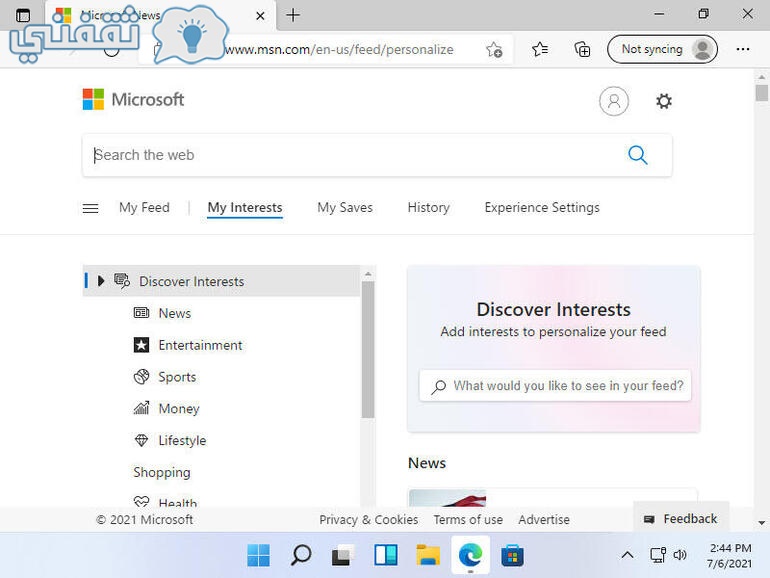This screenshot has height=578, width=770.
Task: Click the Microsoft logo
Action: coord(133,99)
